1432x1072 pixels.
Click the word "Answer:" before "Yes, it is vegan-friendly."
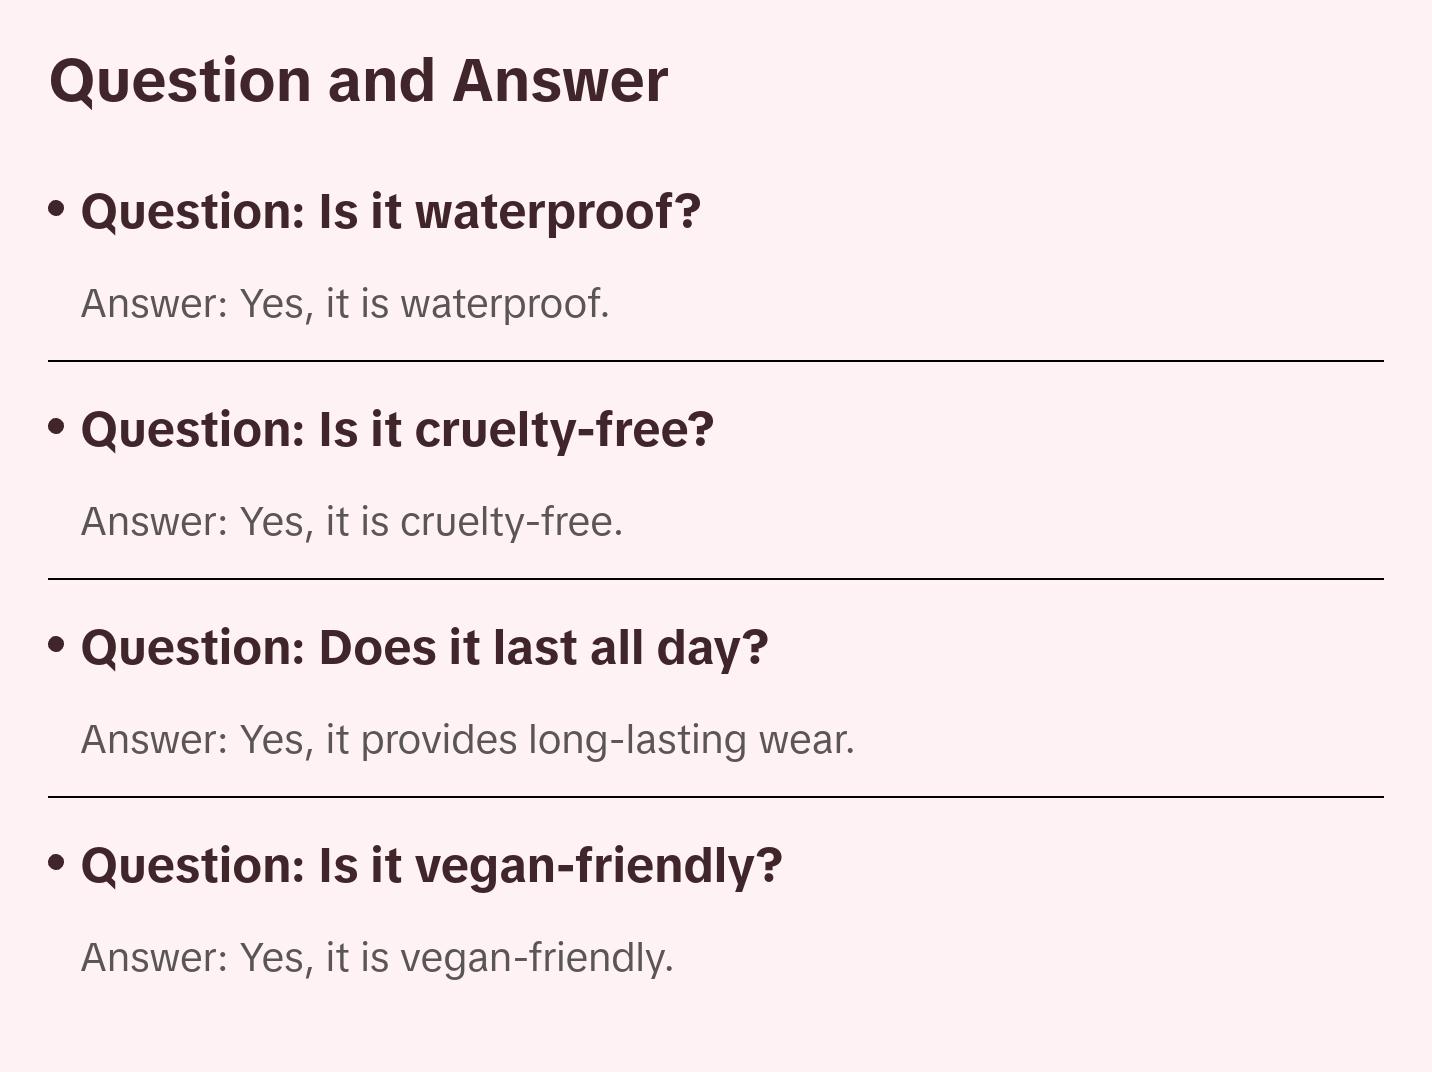[155, 958]
